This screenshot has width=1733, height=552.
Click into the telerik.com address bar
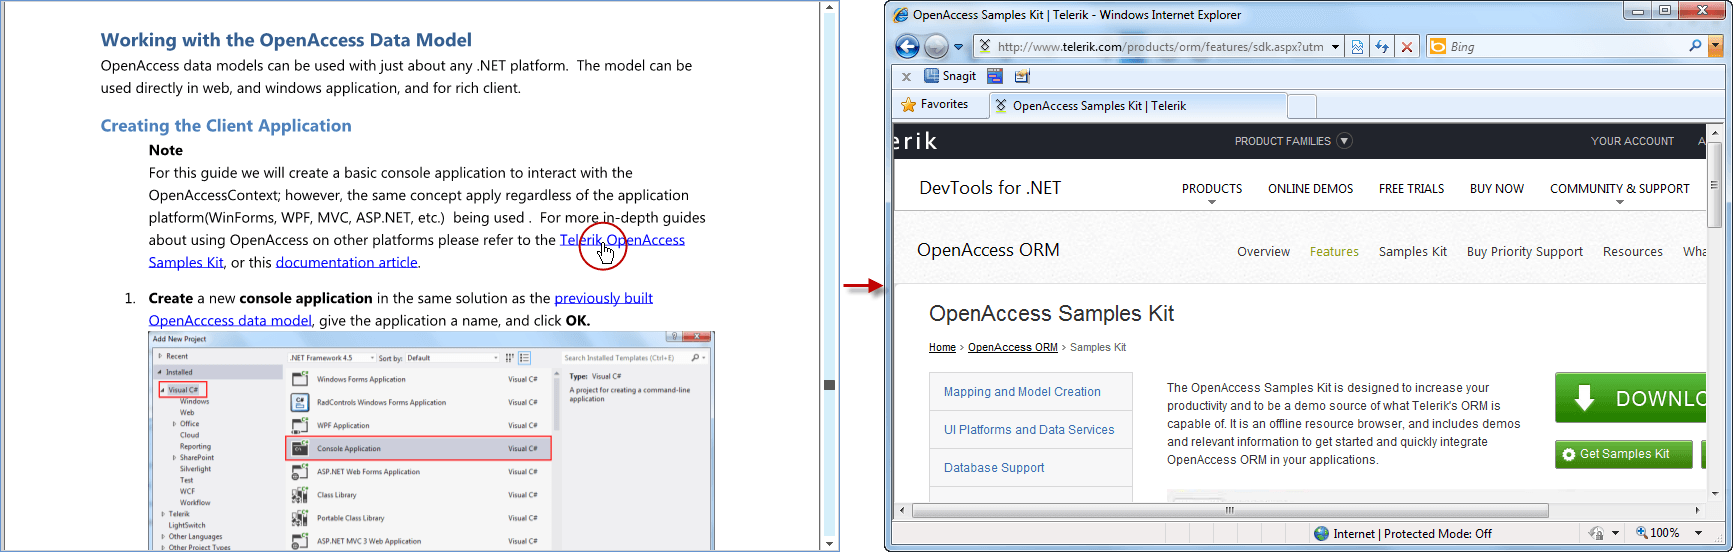click(x=1160, y=47)
